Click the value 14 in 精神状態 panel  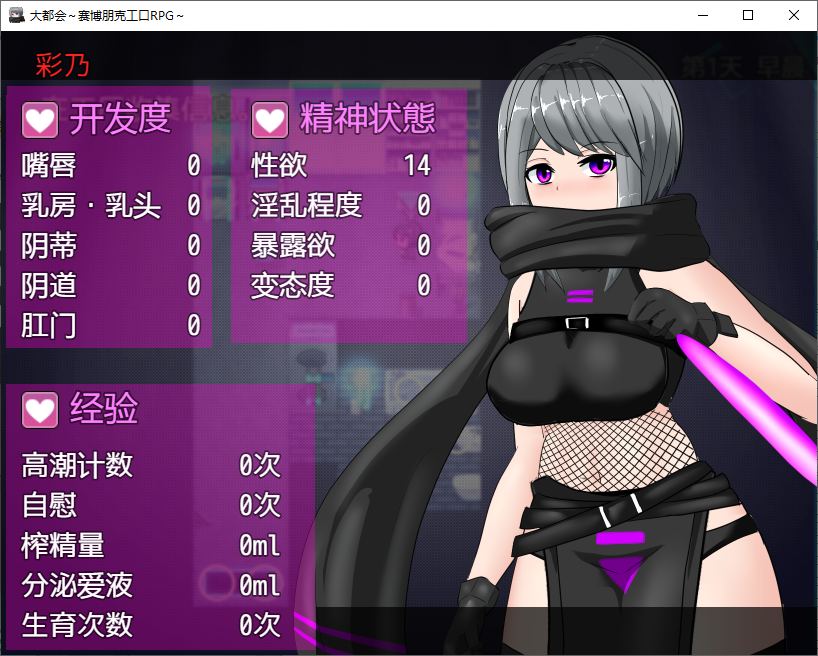point(417,166)
